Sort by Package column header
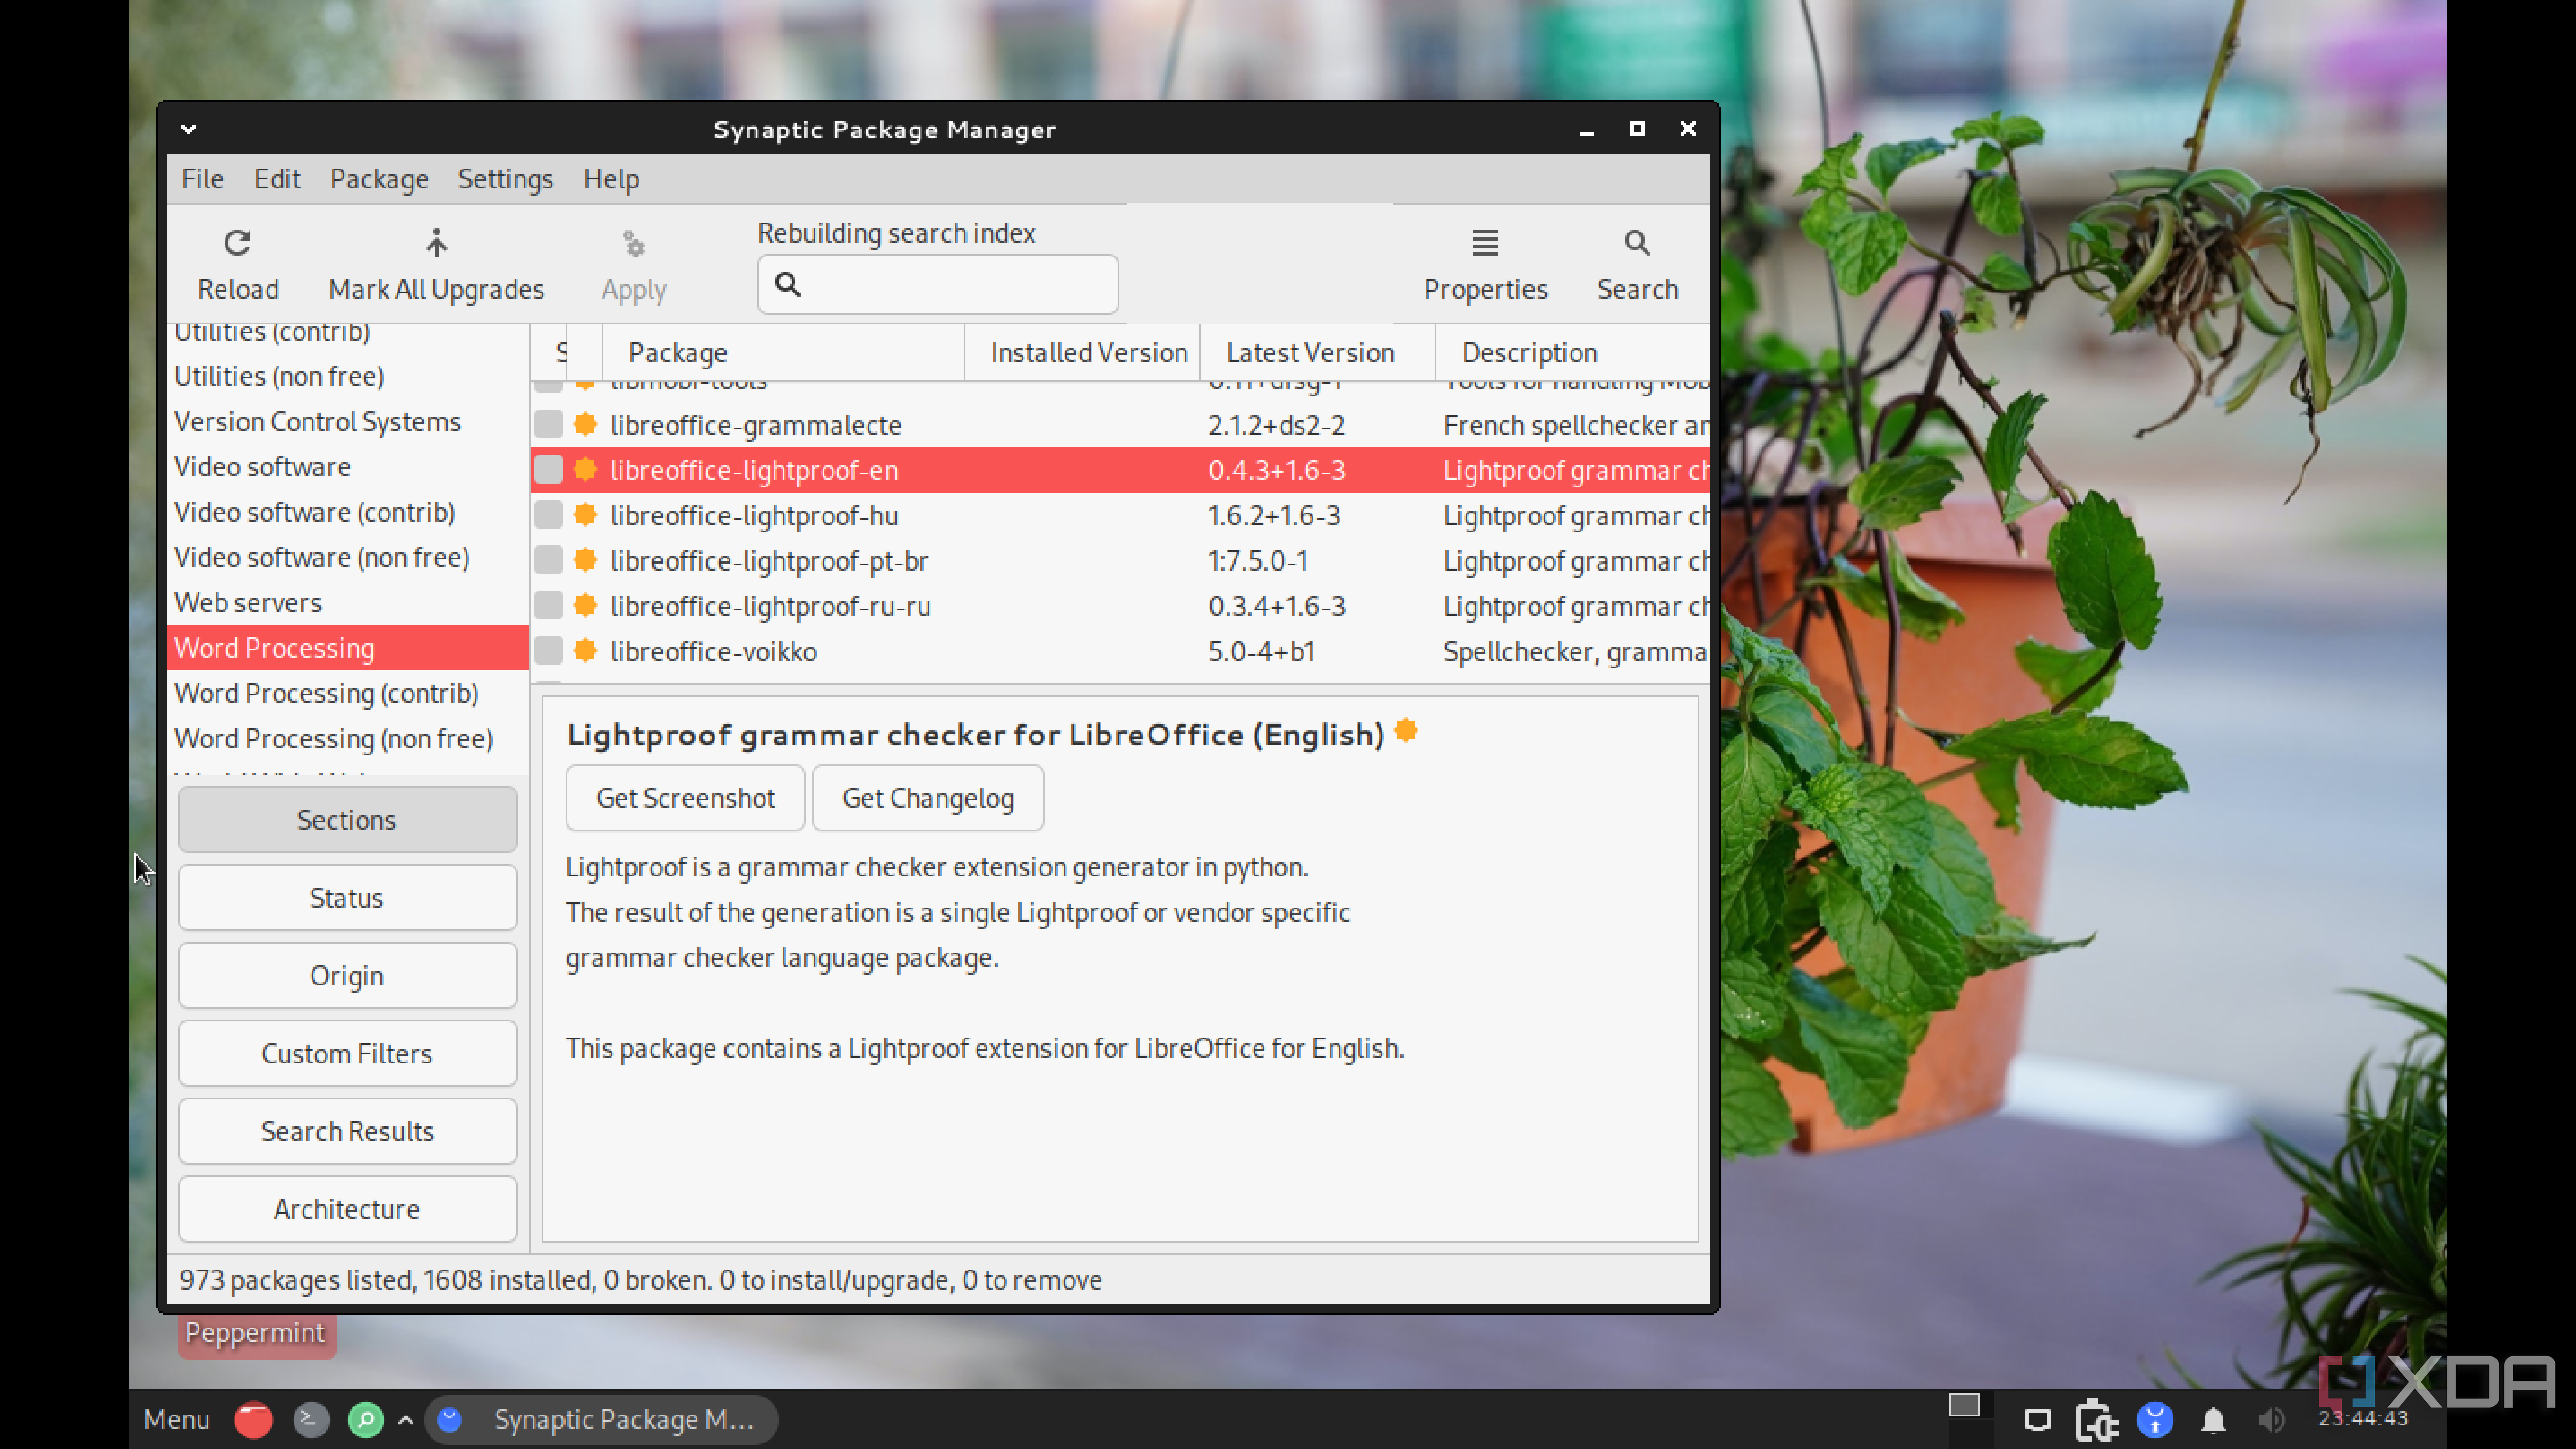 tap(783, 353)
